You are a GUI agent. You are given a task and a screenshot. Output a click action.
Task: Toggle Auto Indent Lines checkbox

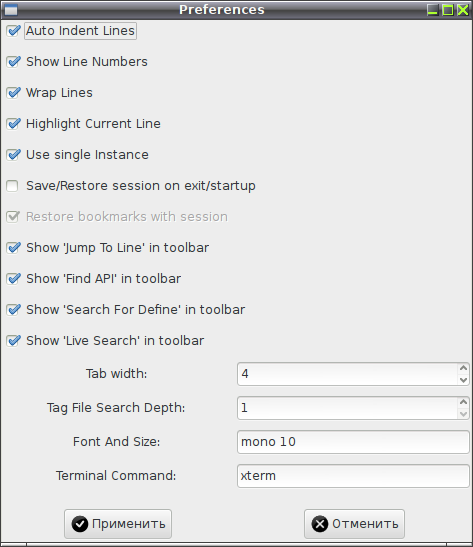coord(13,31)
